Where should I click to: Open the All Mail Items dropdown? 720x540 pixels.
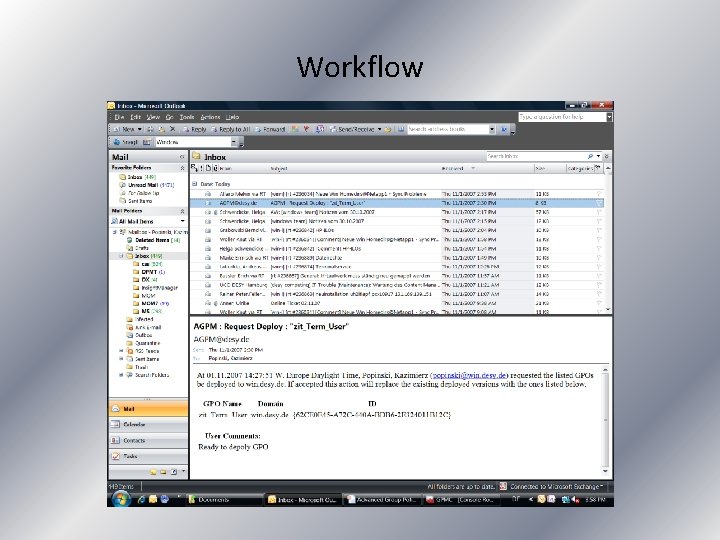(182, 221)
